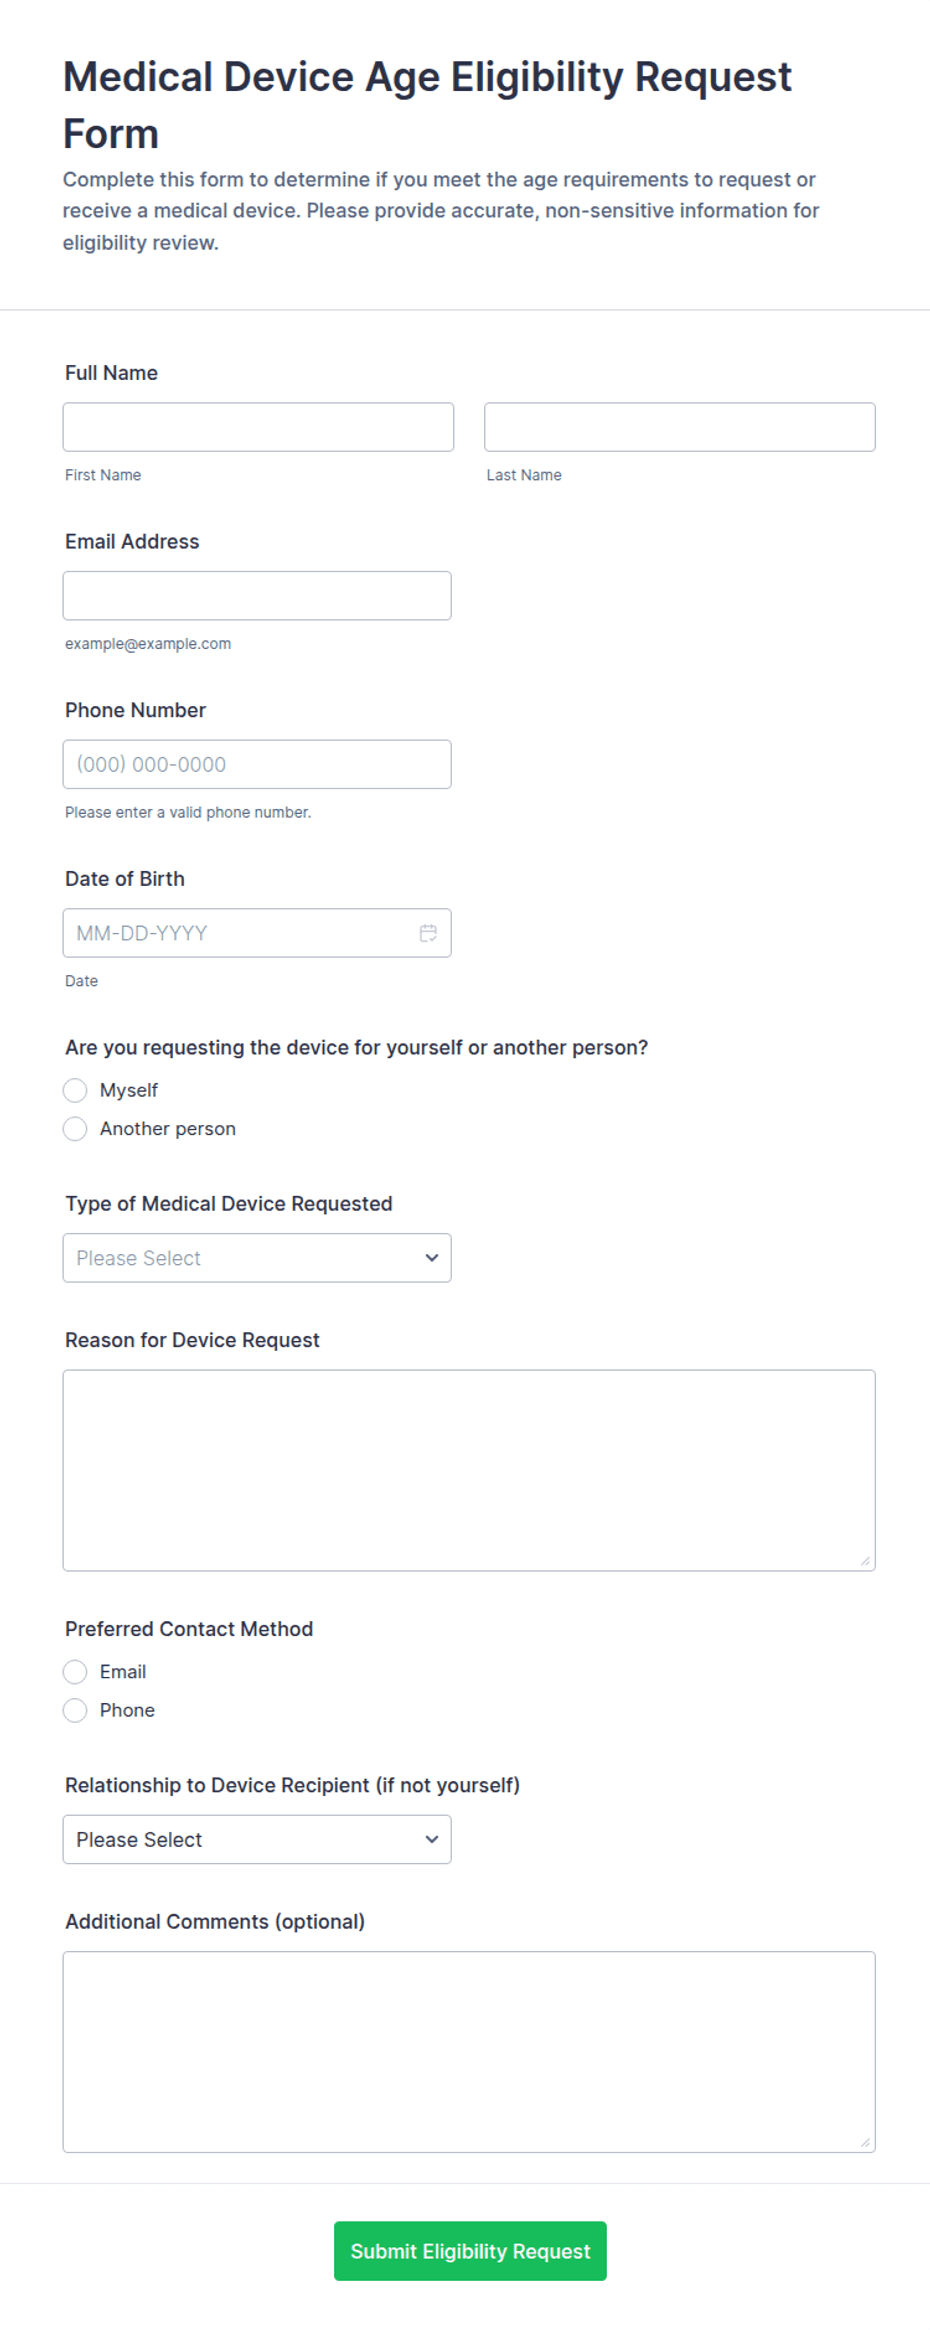Grab the Reason textarea resize handle
930x2330 pixels.
tap(865, 1560)
